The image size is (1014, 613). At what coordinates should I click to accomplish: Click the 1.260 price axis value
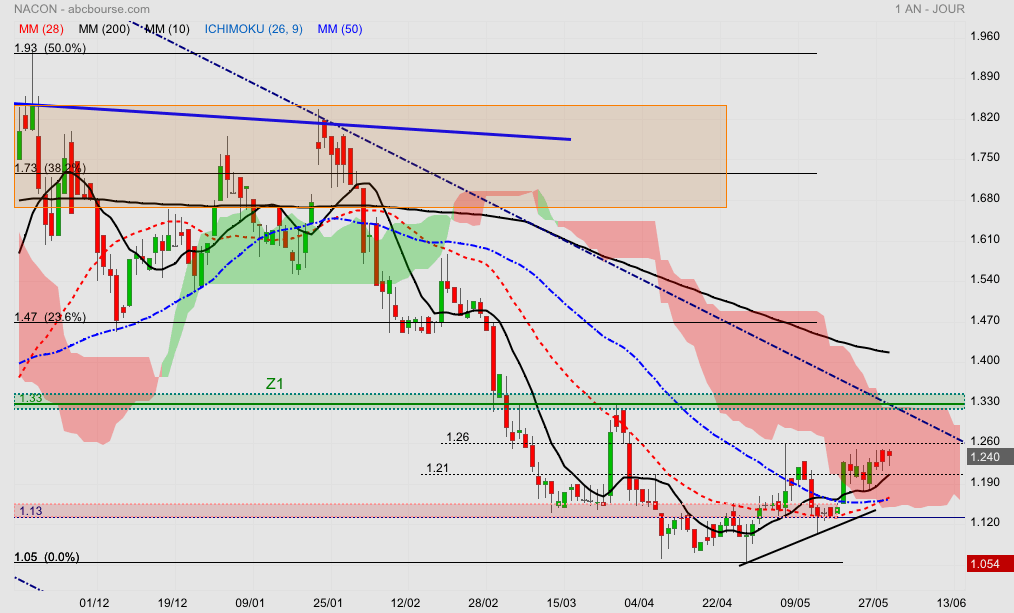985,441
